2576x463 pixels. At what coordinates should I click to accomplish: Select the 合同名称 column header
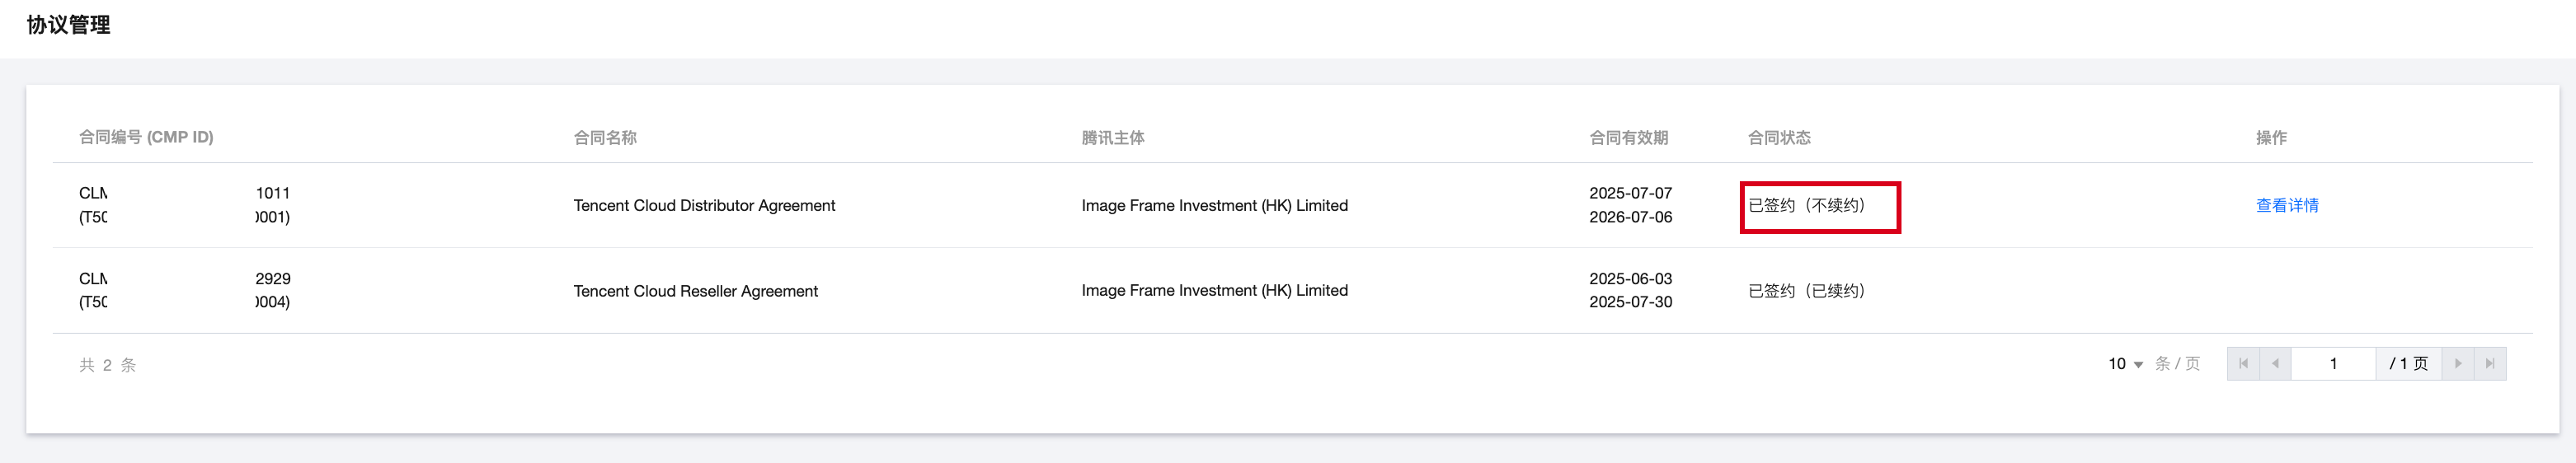point(605,138)
